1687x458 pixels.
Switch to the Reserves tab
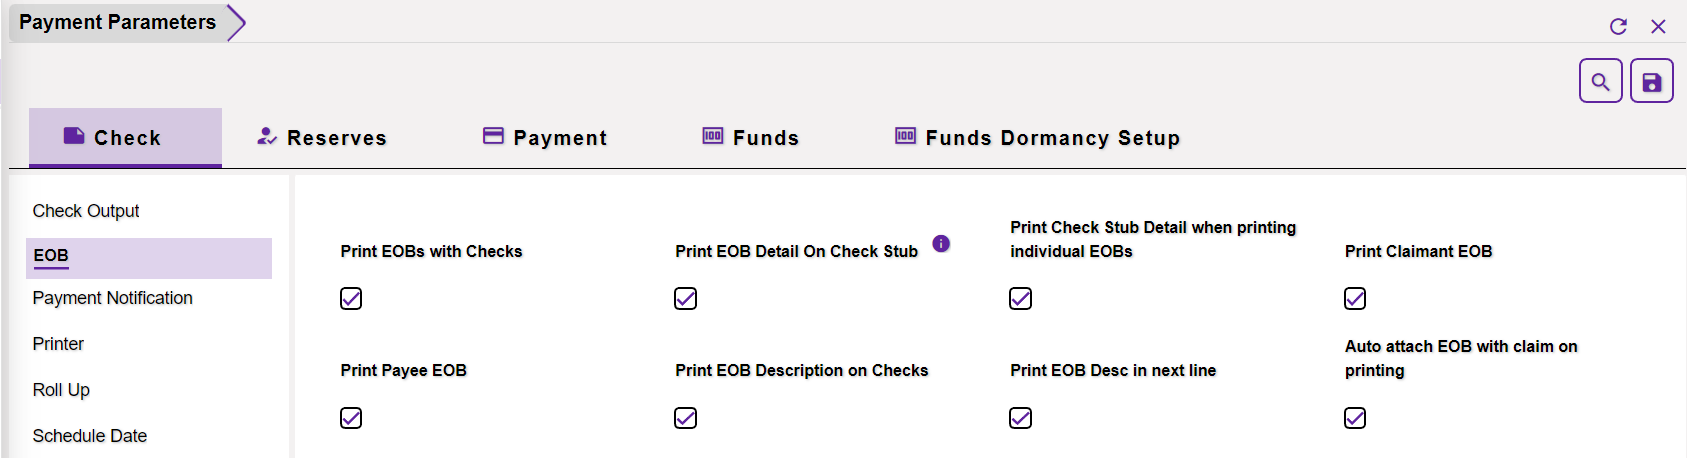(x=322, y=138)
